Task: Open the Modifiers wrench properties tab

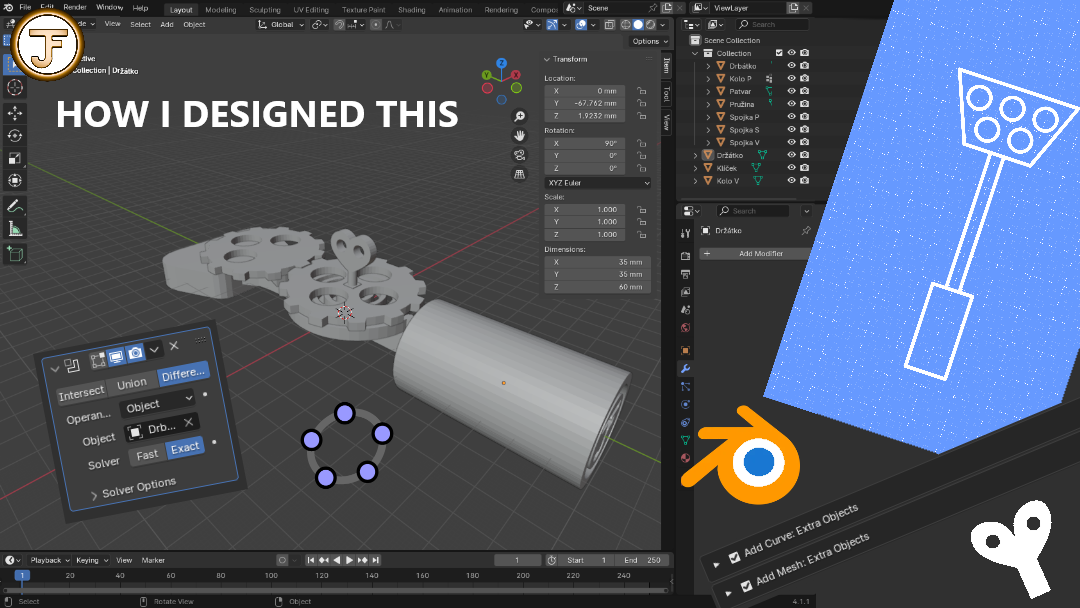Action: pos(685,368)
